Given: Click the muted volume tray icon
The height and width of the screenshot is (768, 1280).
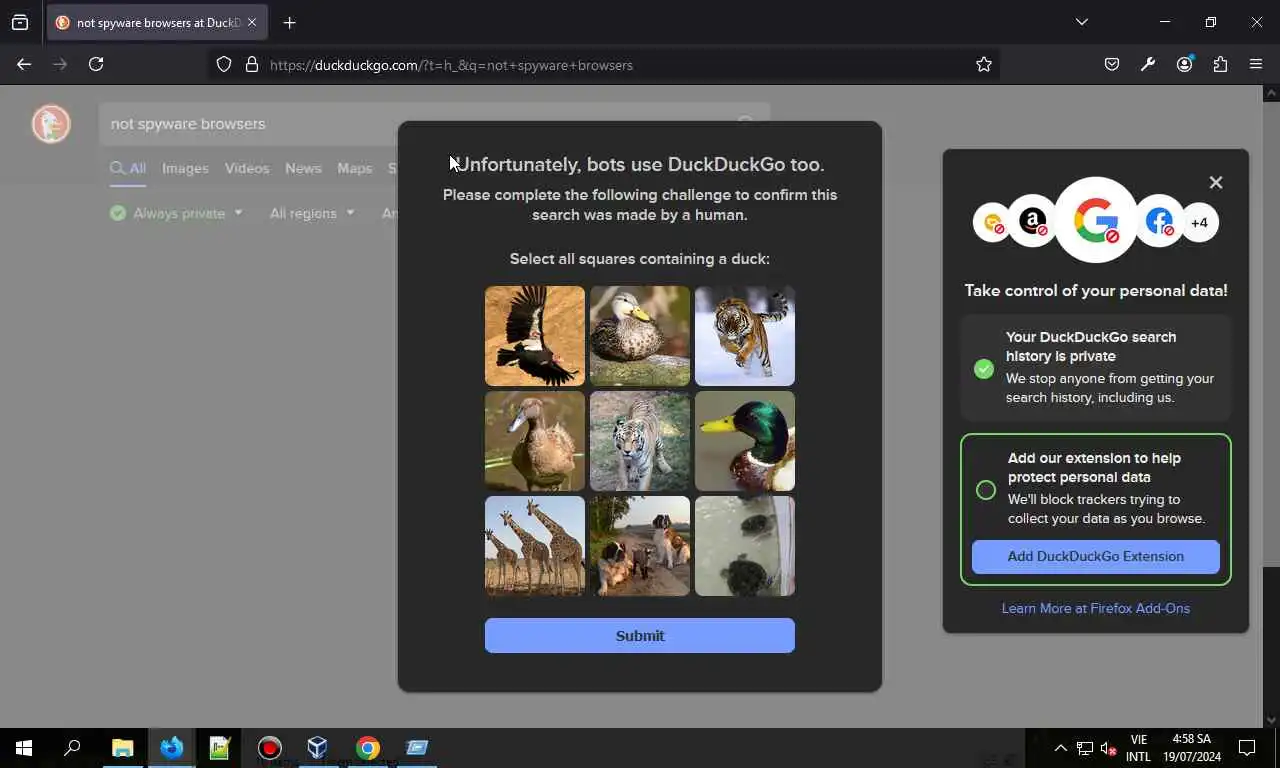Looking at the screenshot, I should (x=1108, y=748).
